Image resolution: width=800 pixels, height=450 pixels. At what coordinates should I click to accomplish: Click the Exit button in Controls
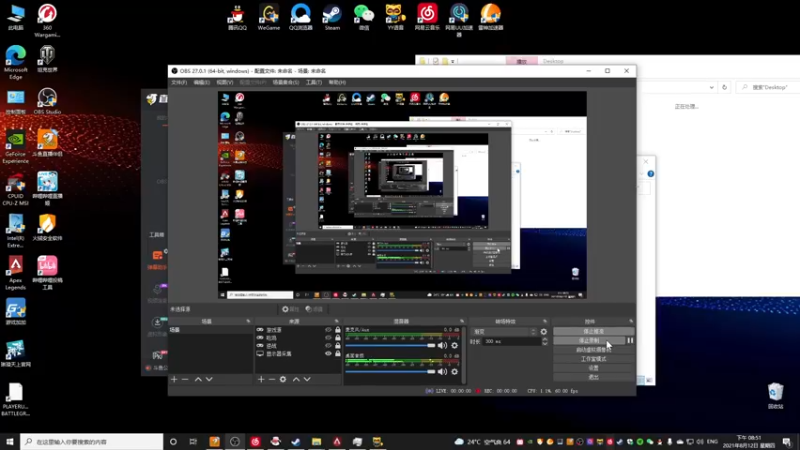(x=593, y=377)
